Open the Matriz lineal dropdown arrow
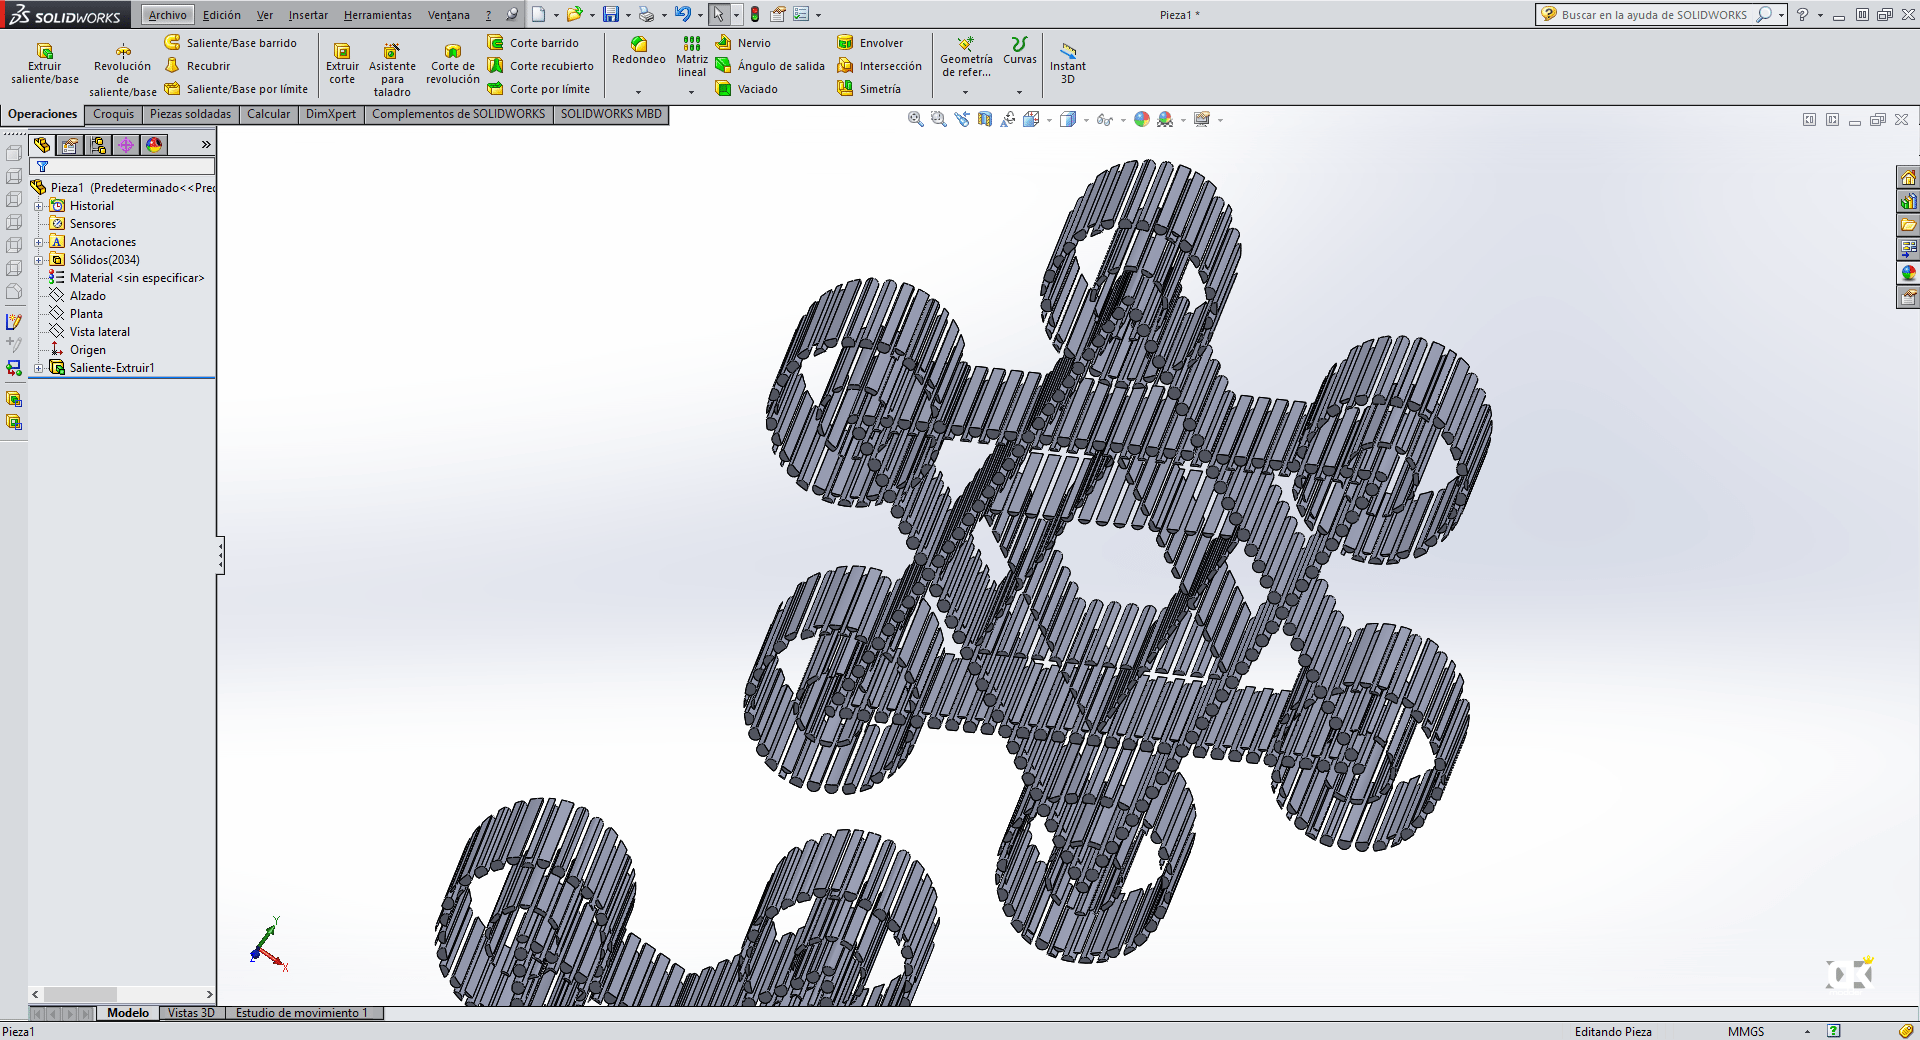 (x=691, y=92)
